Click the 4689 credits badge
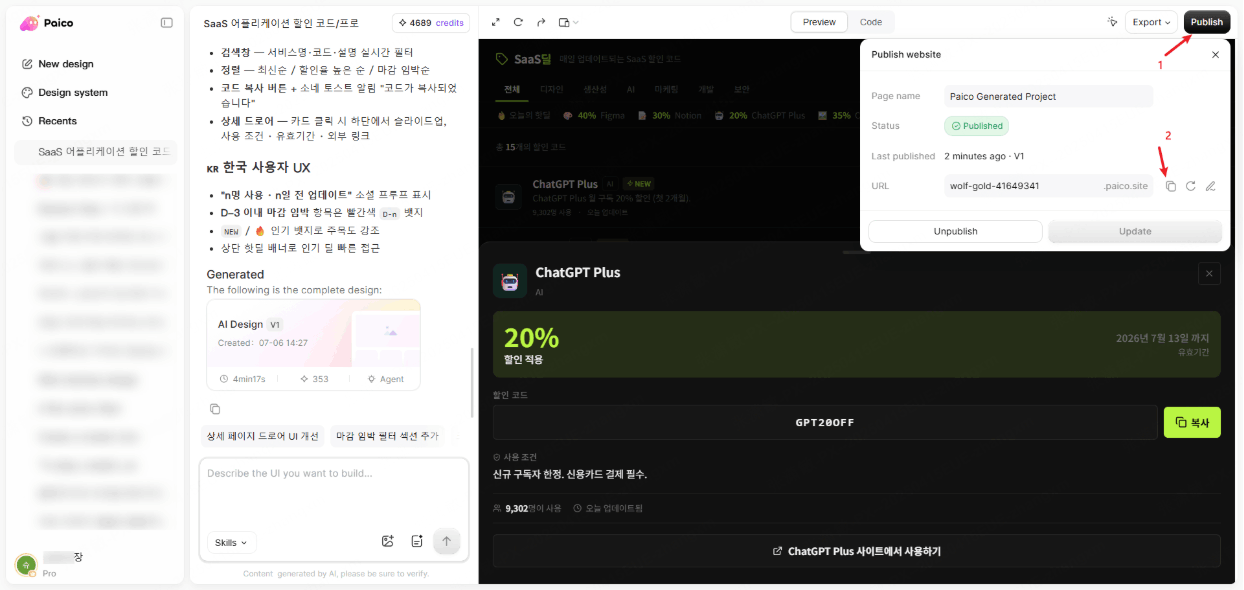The width and height of the screenshot is (1244, 590). click(430, 22)
